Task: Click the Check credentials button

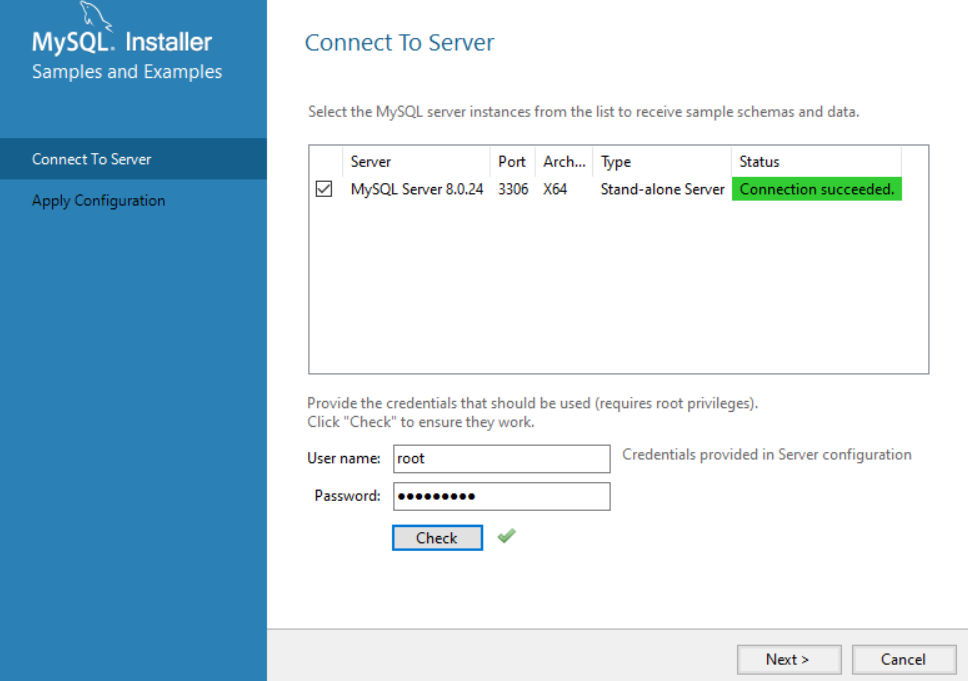Action: [x=437, y=538]
